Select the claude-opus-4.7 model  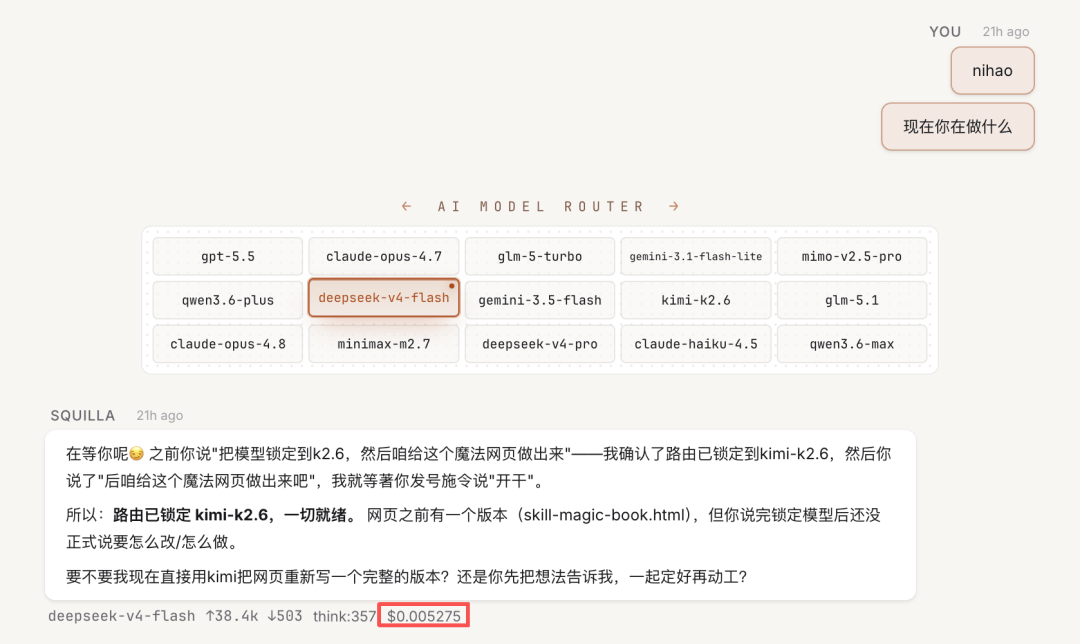click(384, 256)
